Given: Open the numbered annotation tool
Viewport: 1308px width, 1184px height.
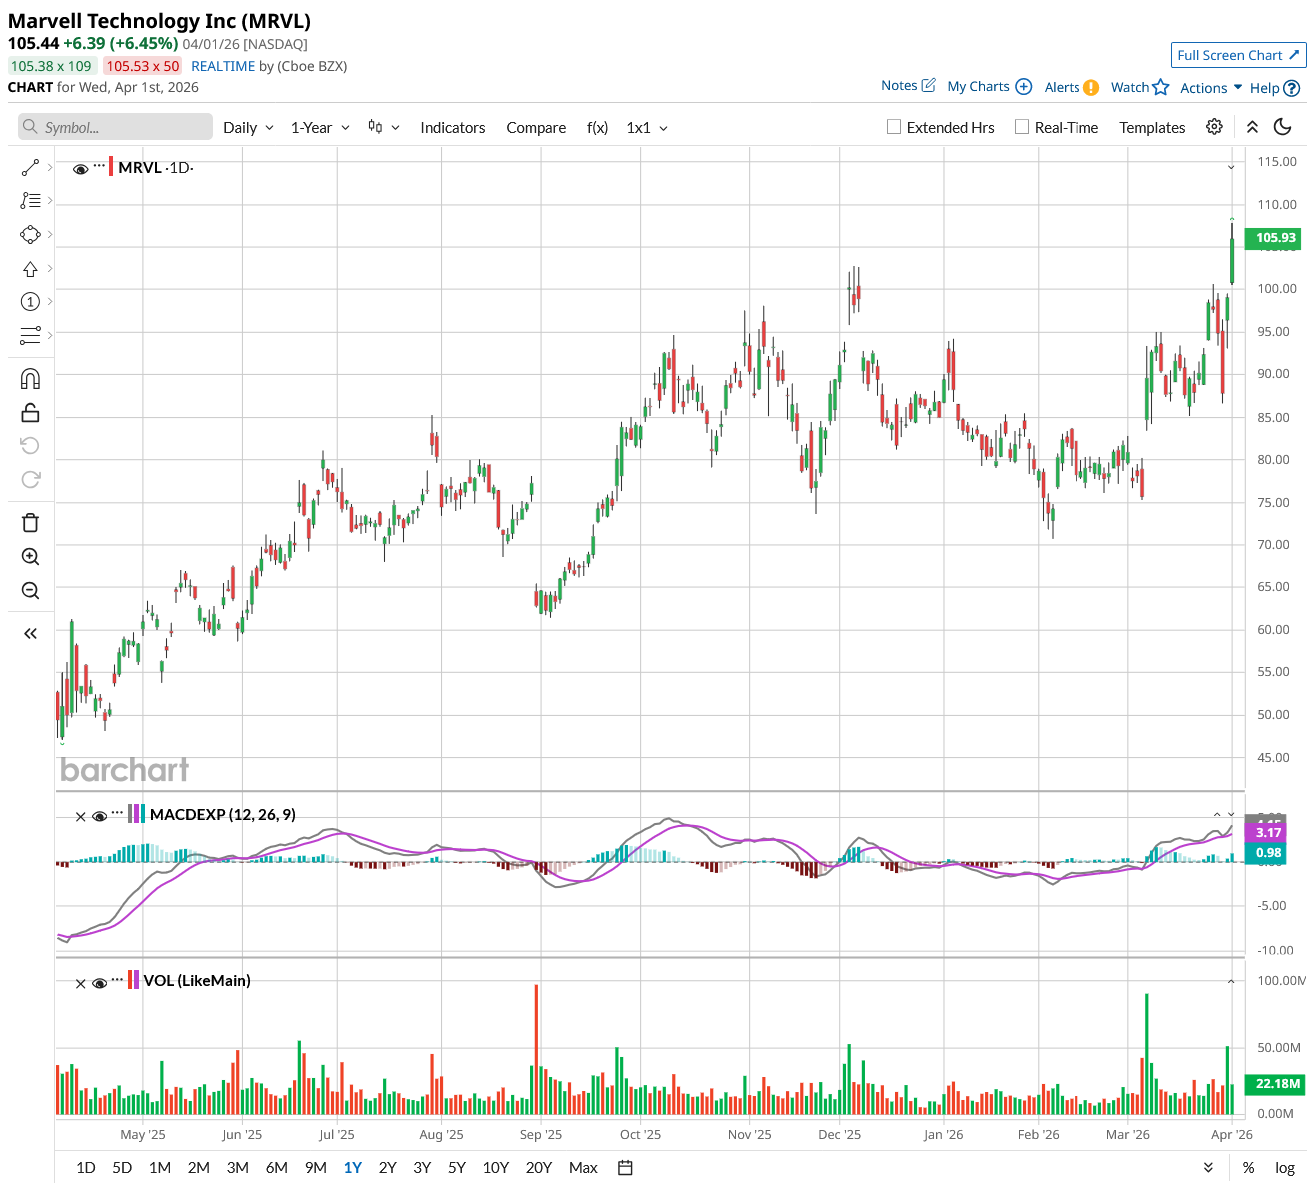Looking at the screenshot, I should tap(30, 301).
